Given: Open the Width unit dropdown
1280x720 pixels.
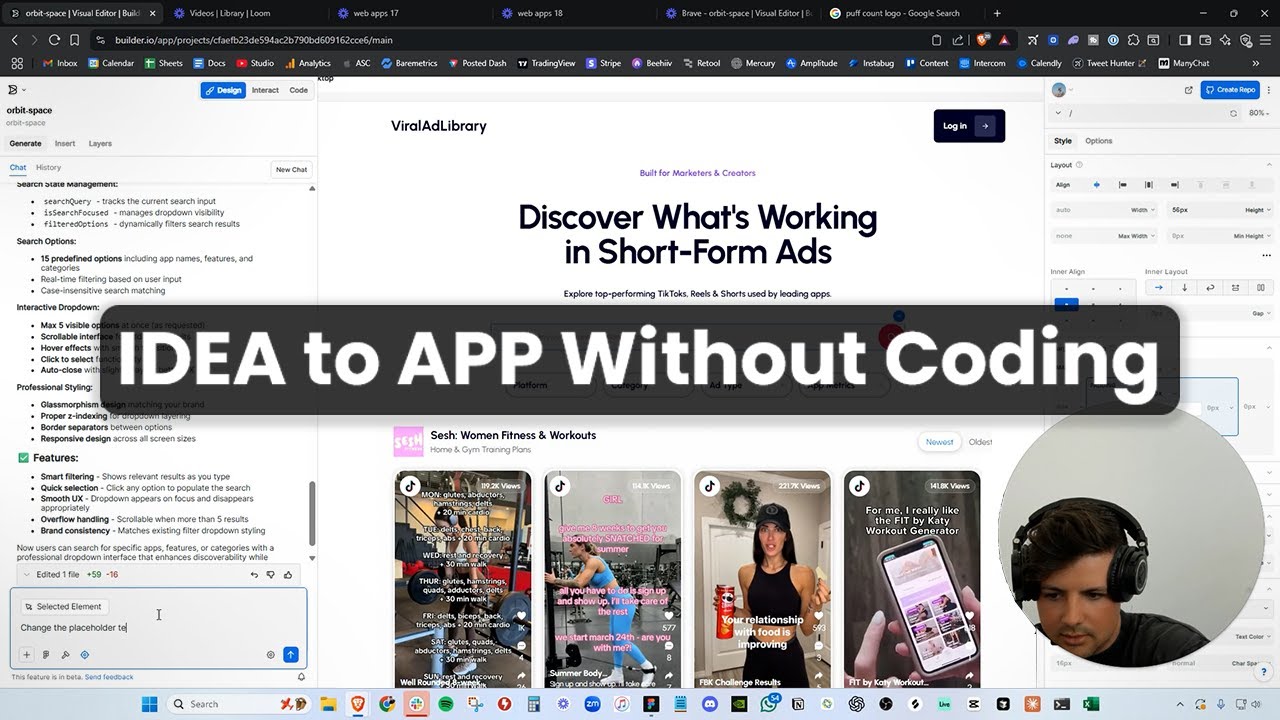Looking at the screenshot, I should (x=1143, y=210).
